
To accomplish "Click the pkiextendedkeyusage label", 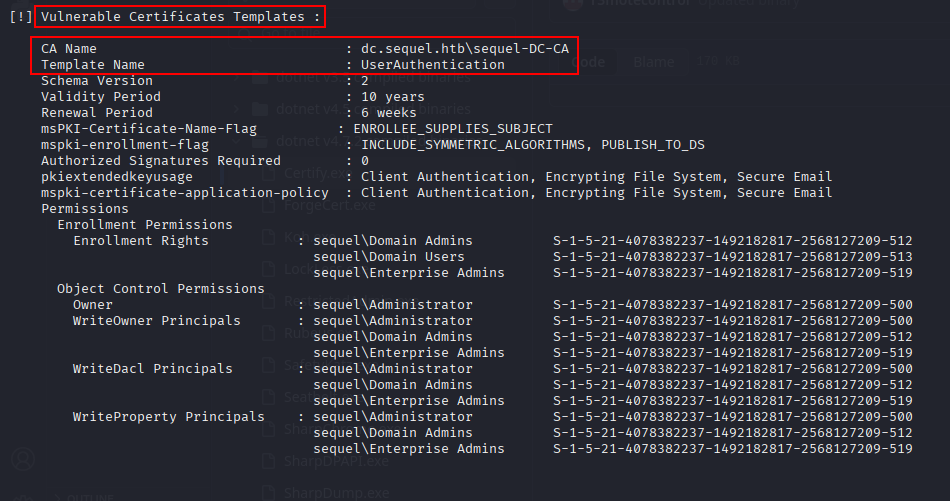I will coord(117,177).
